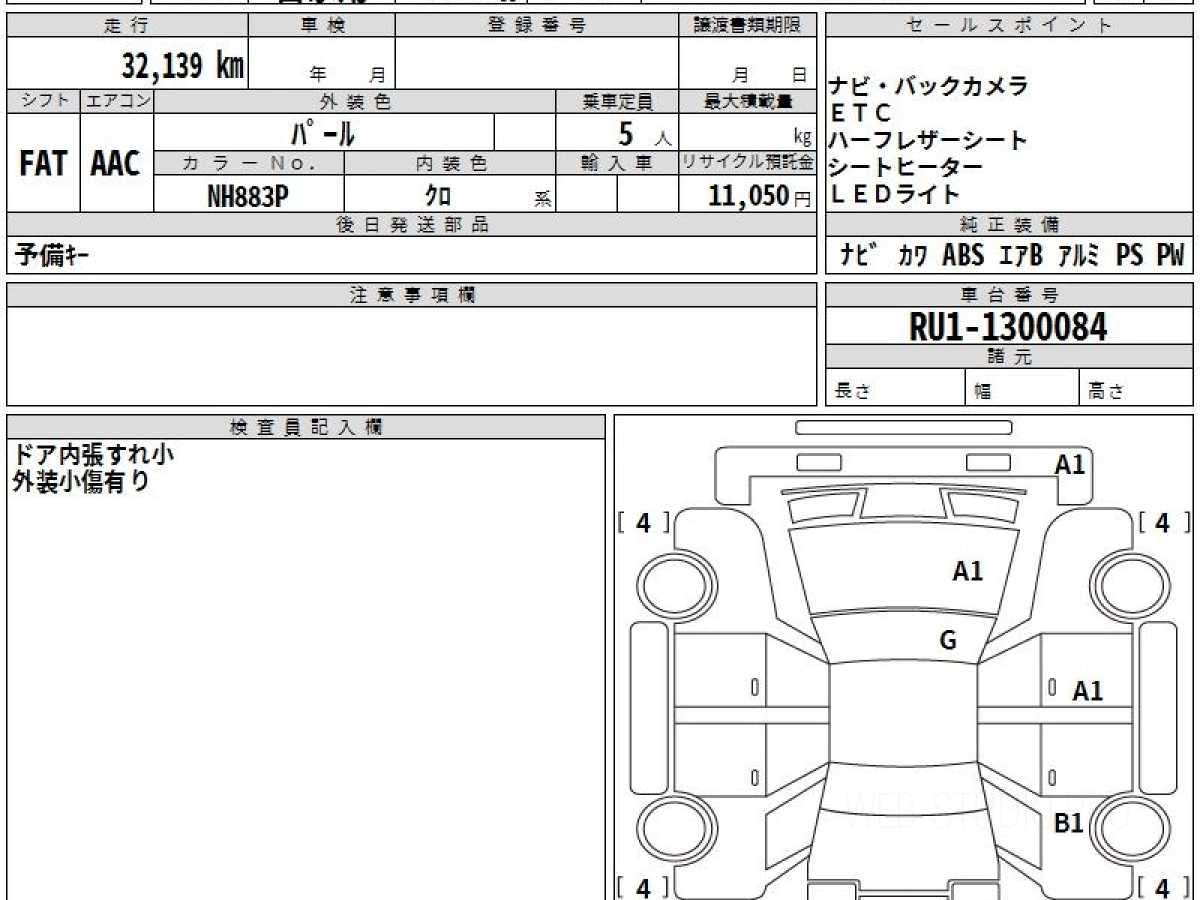Select the ETC sales point line

coord(861,113)
